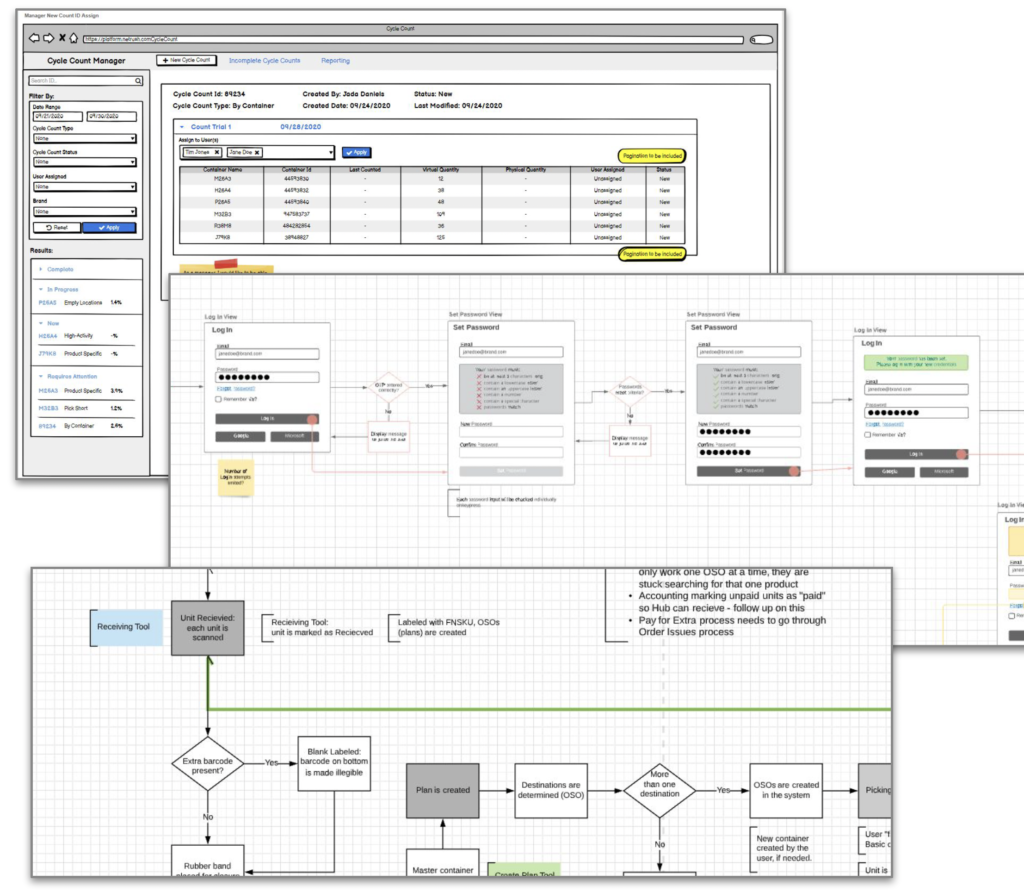Click the browser forward arrow icon
Viewport: 1024px width, 892px height.
[x=47, y=39]
